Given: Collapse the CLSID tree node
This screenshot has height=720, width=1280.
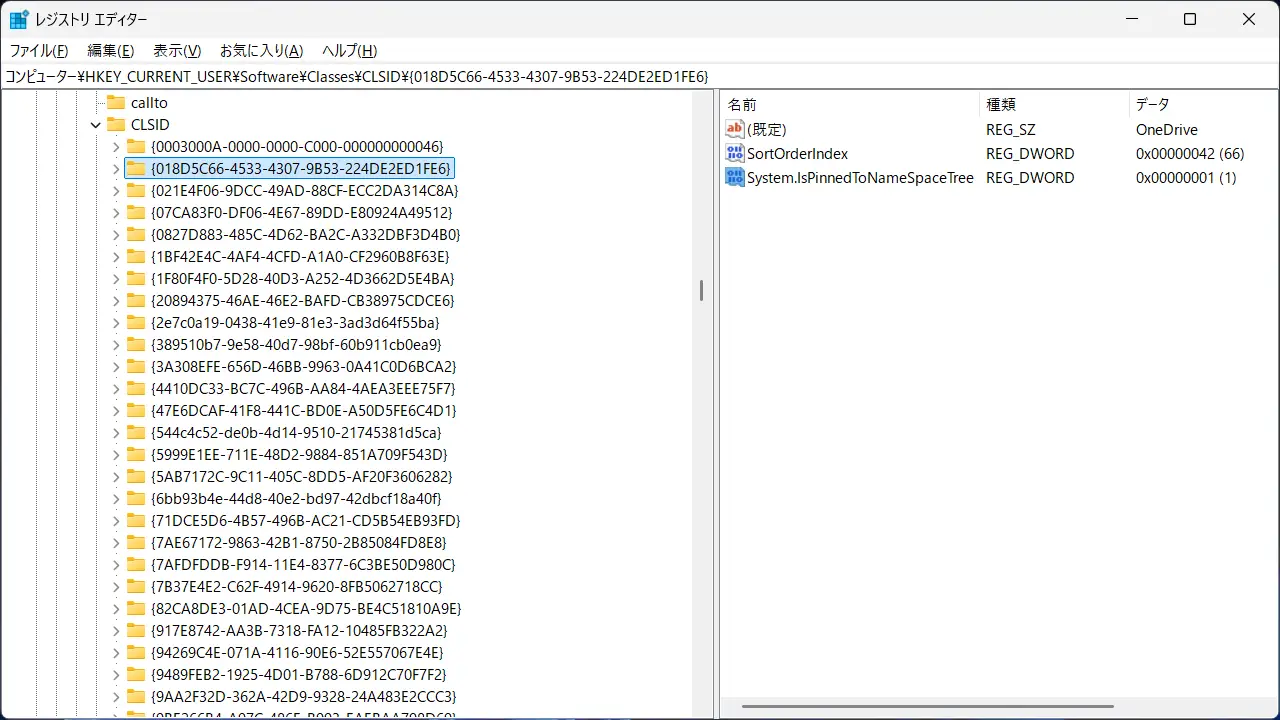Looking at the screenshot, I should tap(96, 125).
